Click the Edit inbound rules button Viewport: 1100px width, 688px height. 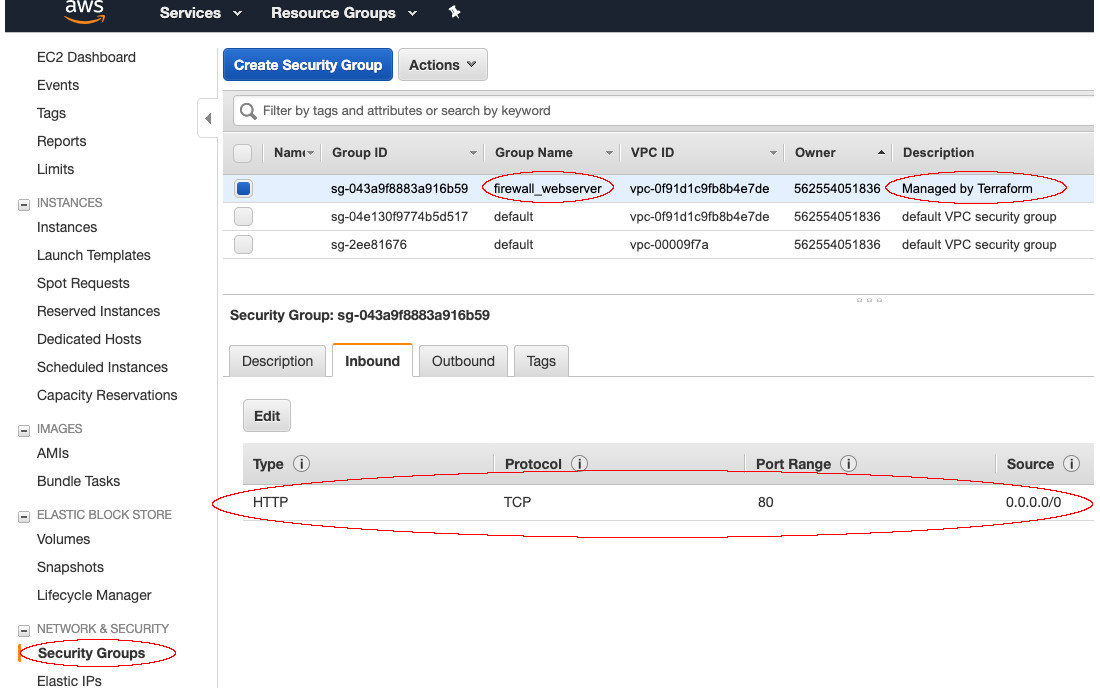tap(267, 416)
